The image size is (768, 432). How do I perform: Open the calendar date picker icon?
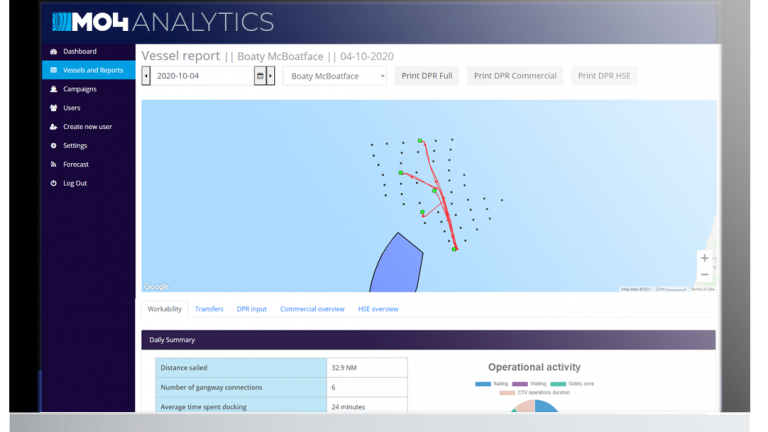[x=260, y=76]
